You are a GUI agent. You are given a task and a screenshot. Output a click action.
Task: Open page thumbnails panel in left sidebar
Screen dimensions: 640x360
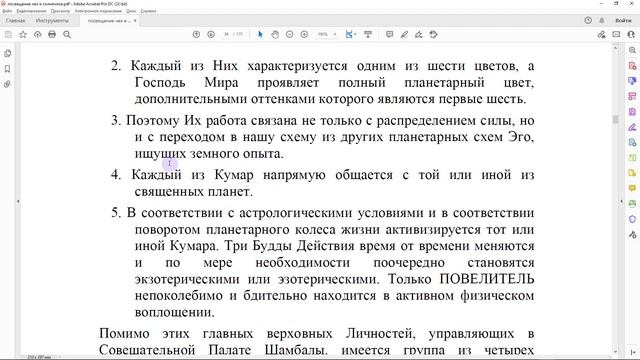[7, 53]
